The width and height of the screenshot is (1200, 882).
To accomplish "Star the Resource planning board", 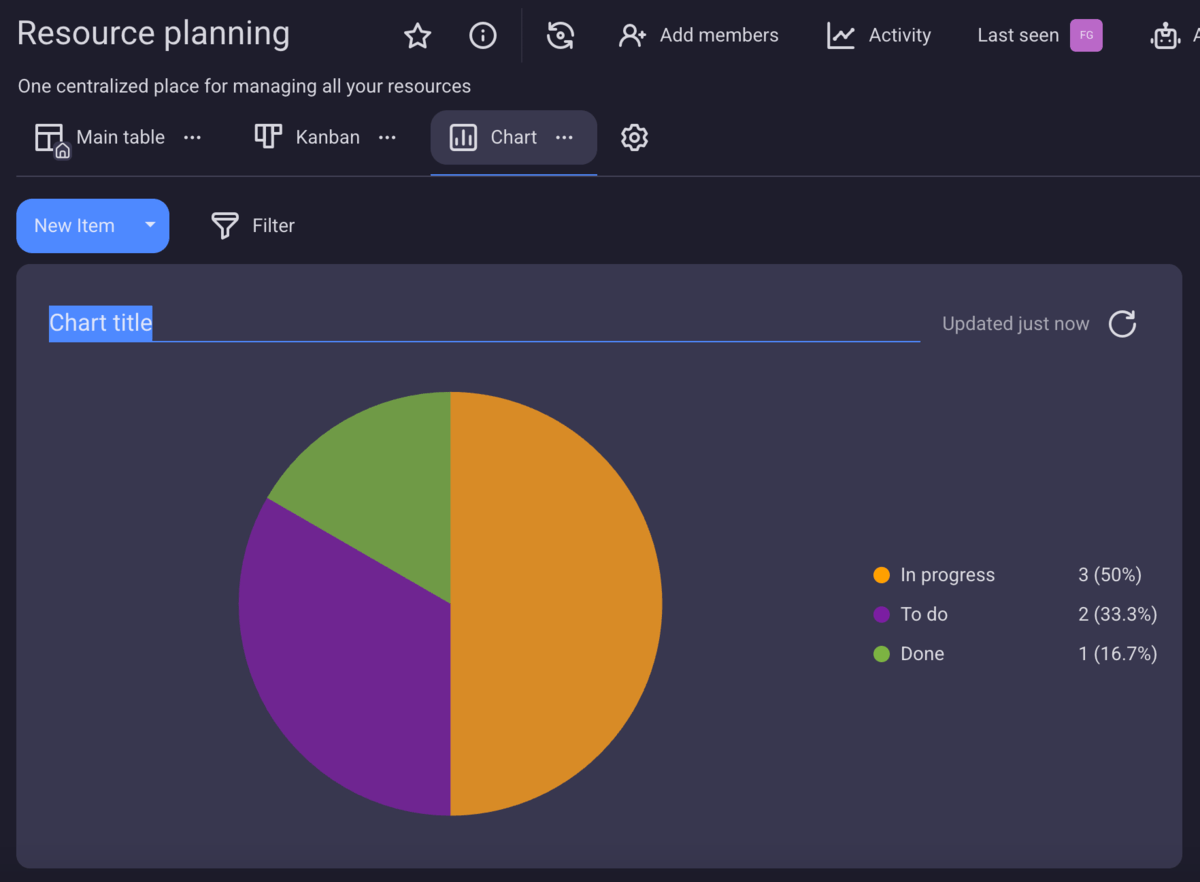I will click(417, 35).
